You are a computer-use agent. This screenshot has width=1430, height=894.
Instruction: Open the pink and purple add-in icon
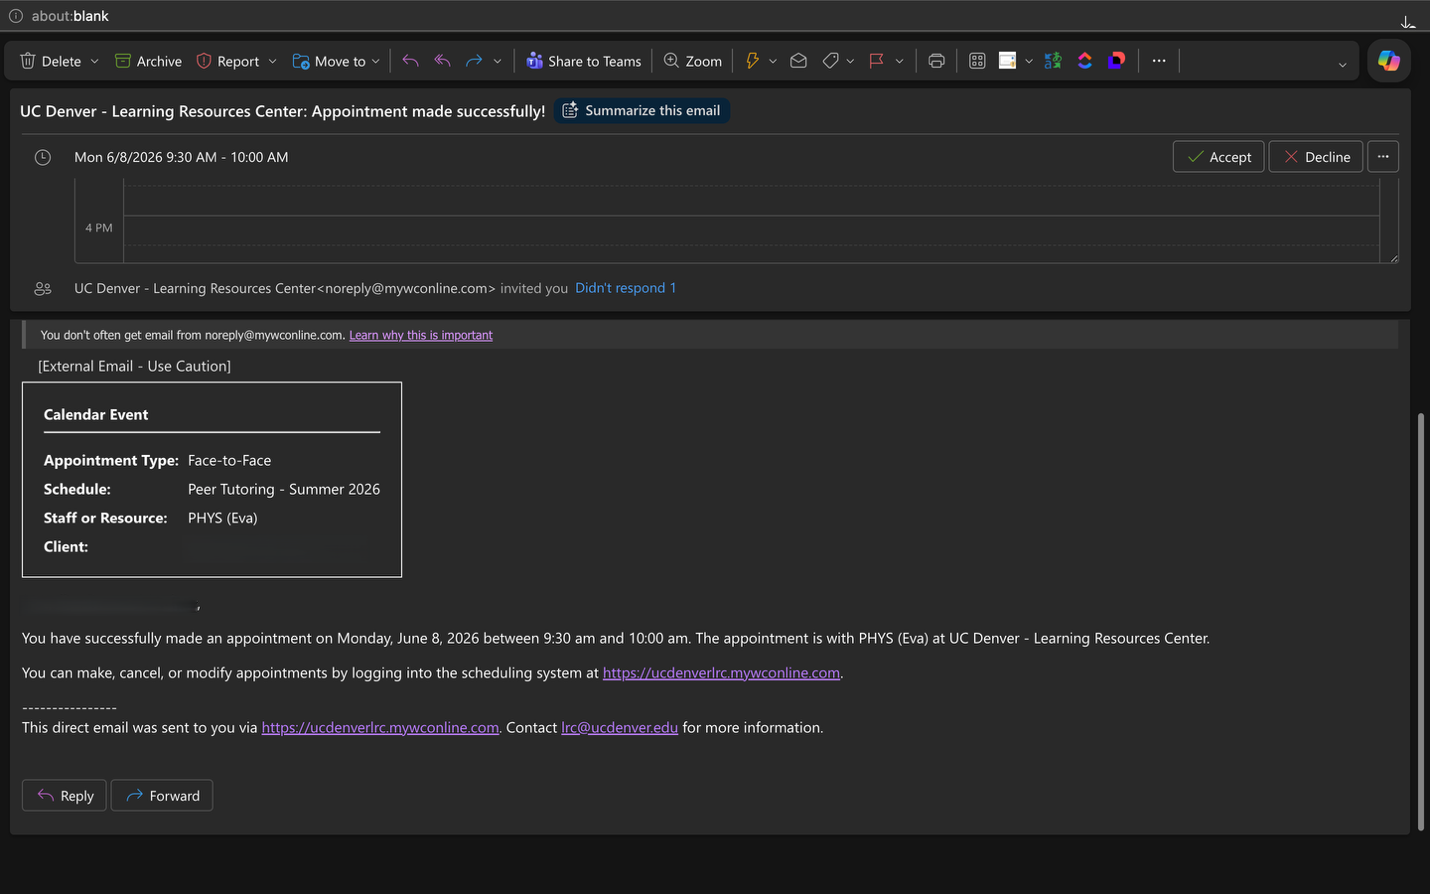(x=1117, y=61)
